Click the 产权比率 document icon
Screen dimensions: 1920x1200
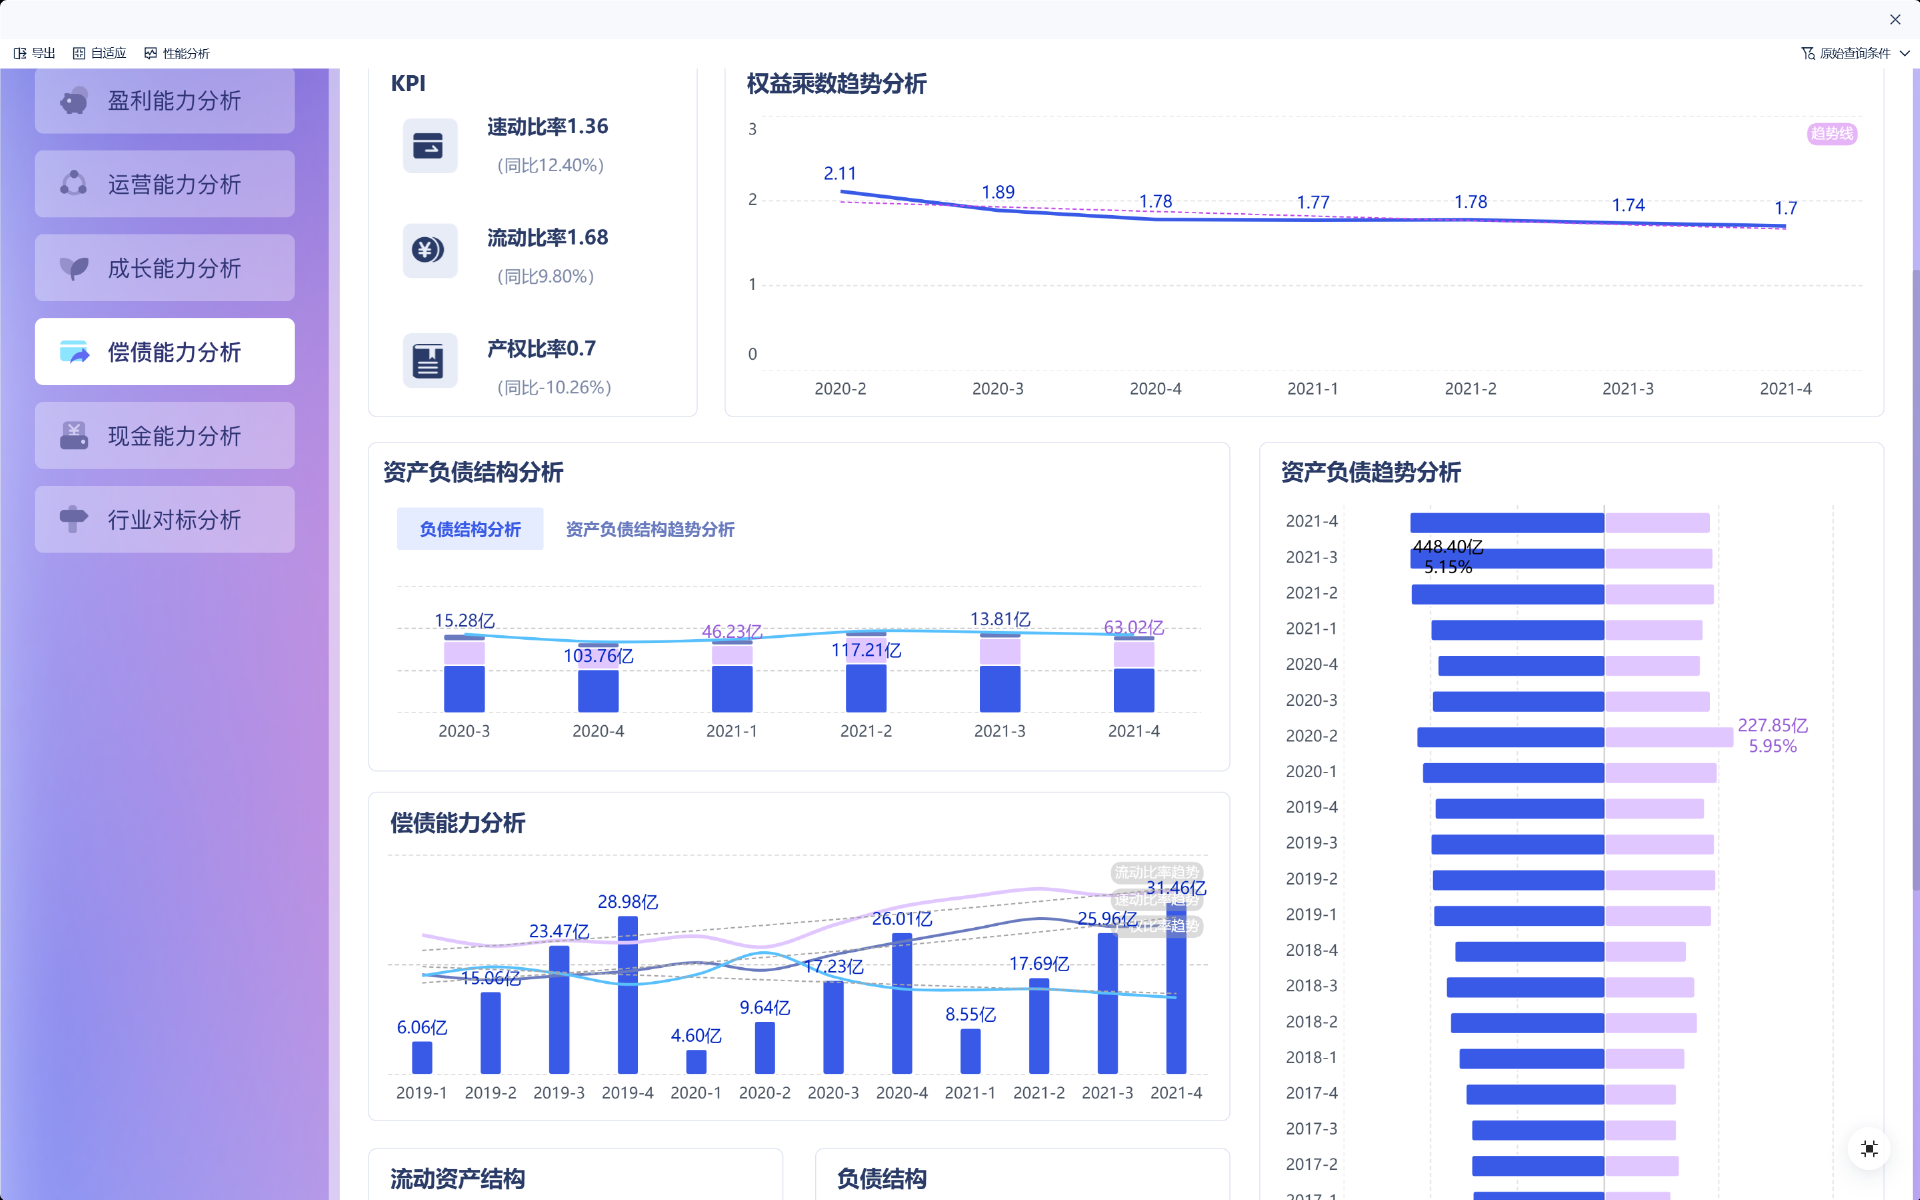[429, 361]
